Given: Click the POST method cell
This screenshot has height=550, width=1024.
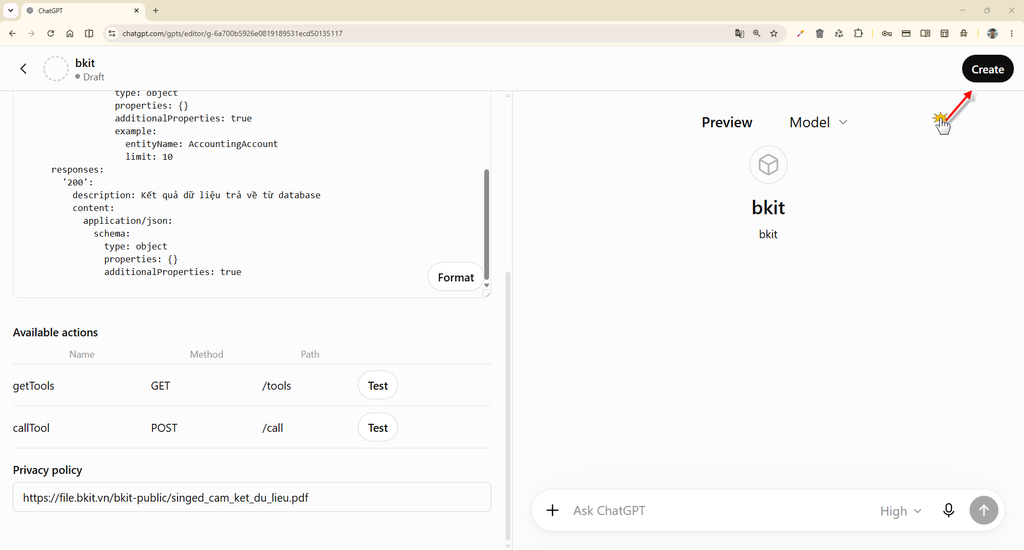Looking at the screenshot, I should [x=164, y=427].
